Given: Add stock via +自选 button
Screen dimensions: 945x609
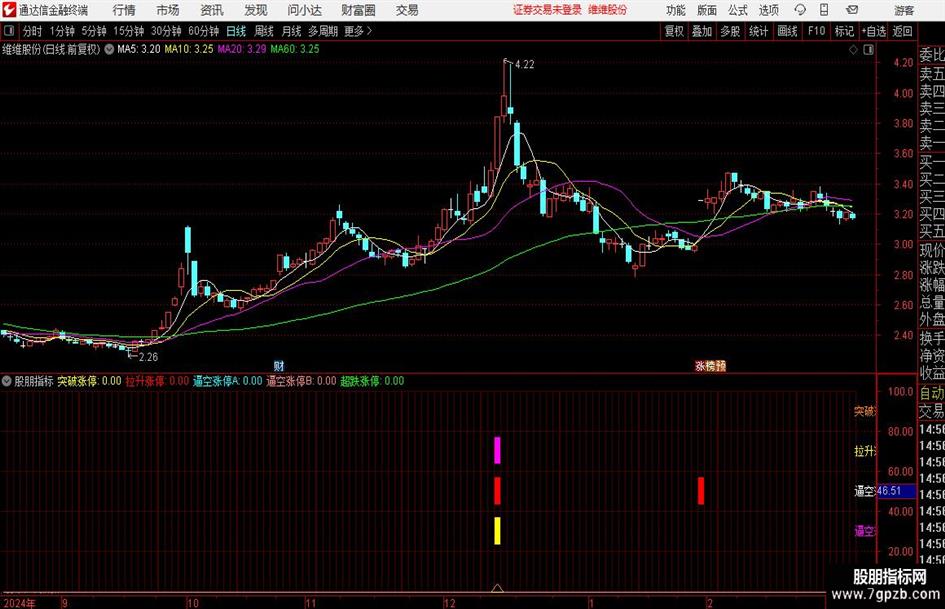Looking at the screenshot, I should click(x=873, y=31).
